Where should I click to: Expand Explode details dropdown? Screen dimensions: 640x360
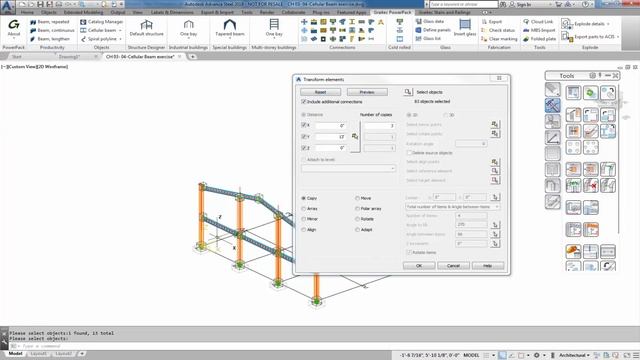coord(608,24)
